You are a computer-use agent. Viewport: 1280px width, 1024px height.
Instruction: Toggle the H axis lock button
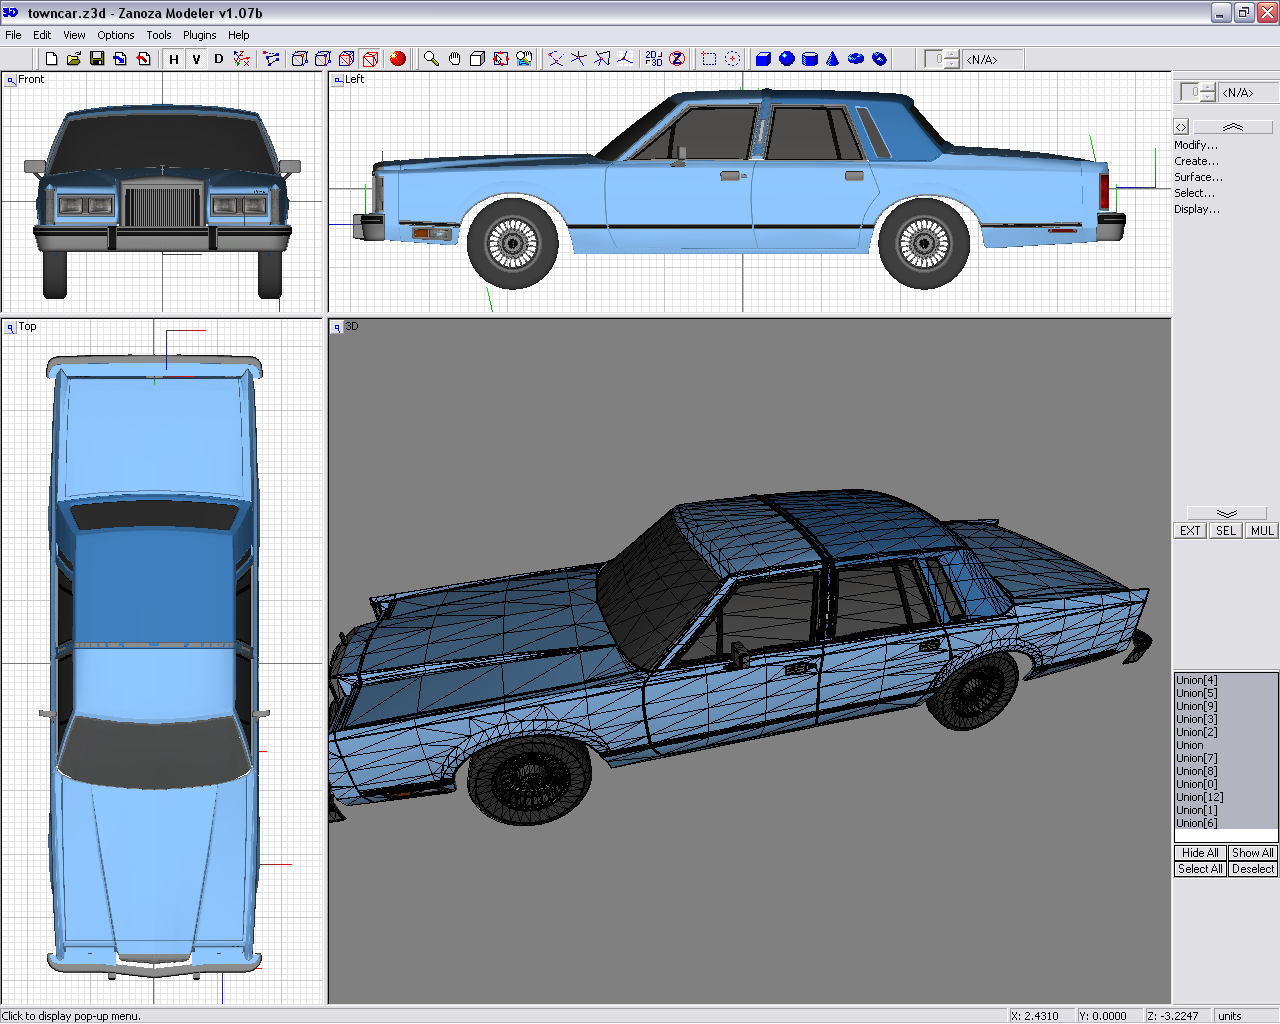coord(174,59)
